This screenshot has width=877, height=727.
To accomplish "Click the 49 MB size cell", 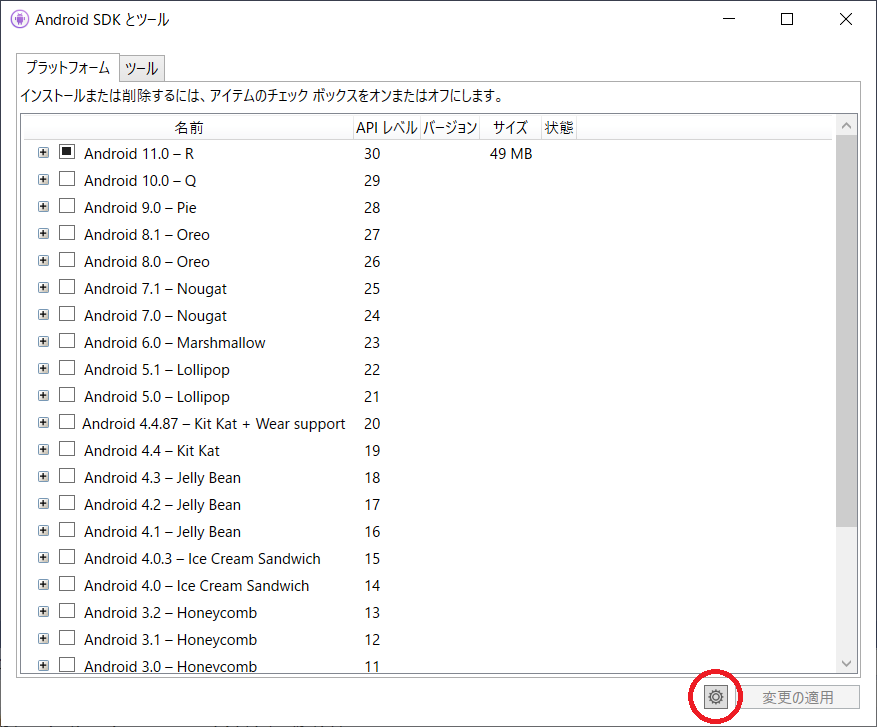I will point(511,154).
